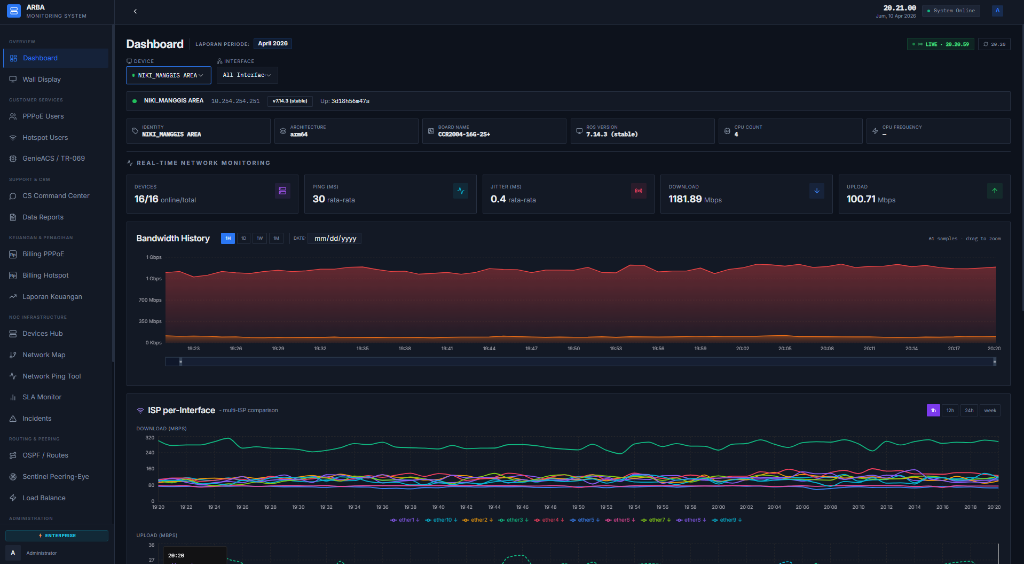Select the 1H range in Bandwidth History
1024x564 pixels.
coord(228,239)
